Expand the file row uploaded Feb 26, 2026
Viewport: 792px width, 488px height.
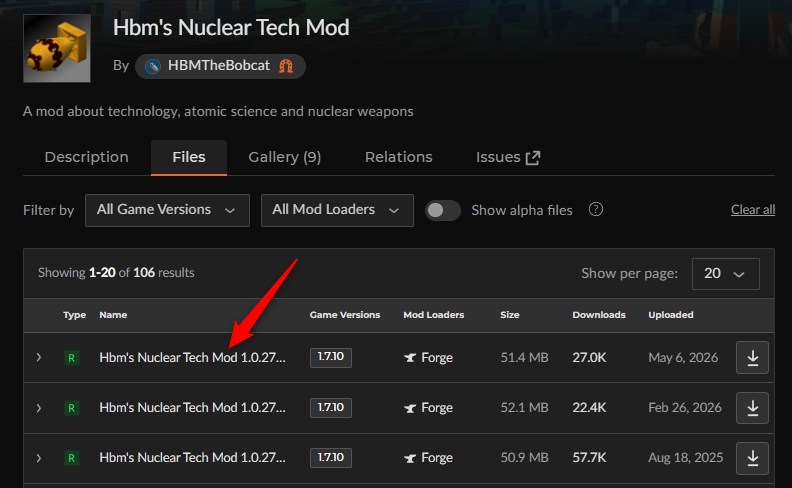pyautogui.click(x=39, y=408)
